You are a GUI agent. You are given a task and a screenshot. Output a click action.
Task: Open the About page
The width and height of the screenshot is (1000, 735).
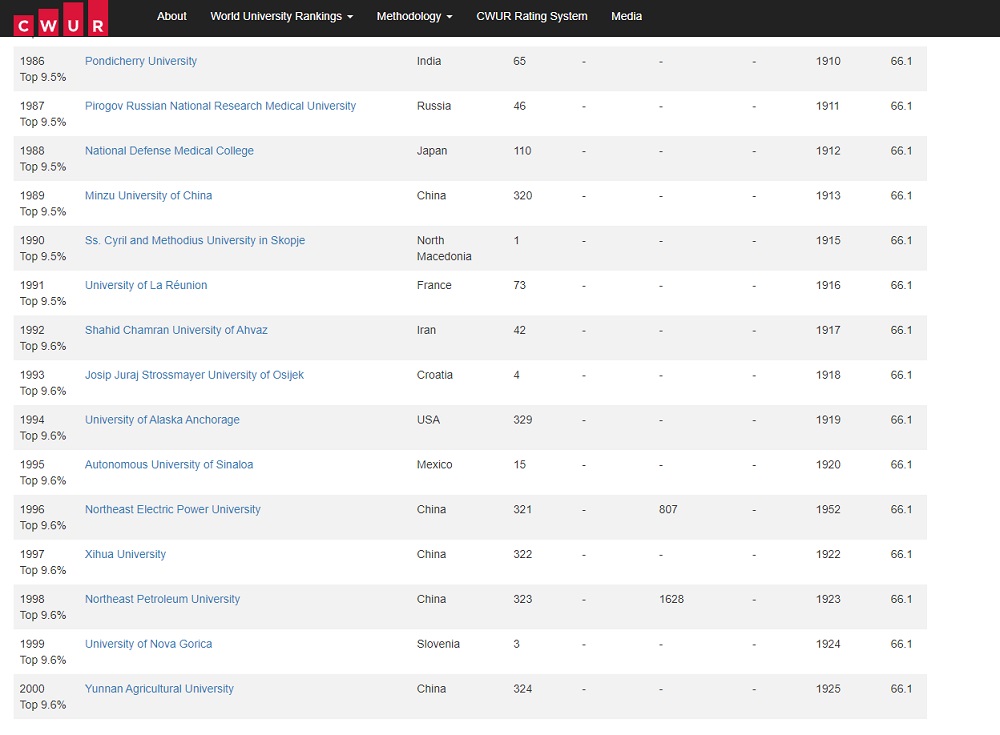tap(172, 16)
